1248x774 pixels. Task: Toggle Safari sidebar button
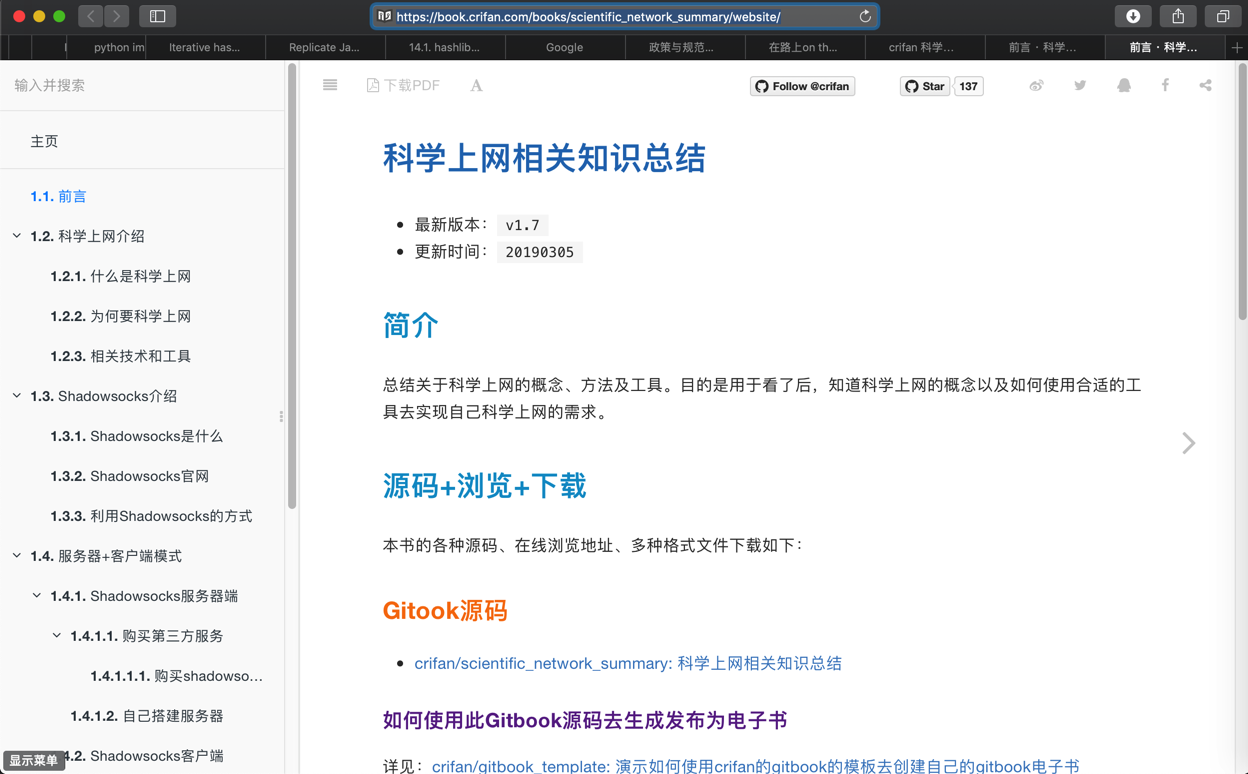click(157, 16)
